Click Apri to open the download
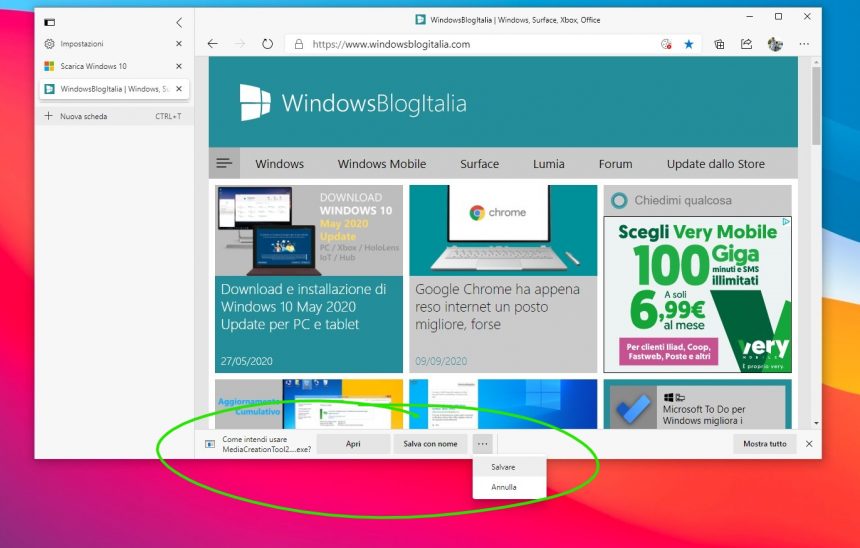Viewport: 860px width, 548px height. pyautogui.click(x=353, y=444)
